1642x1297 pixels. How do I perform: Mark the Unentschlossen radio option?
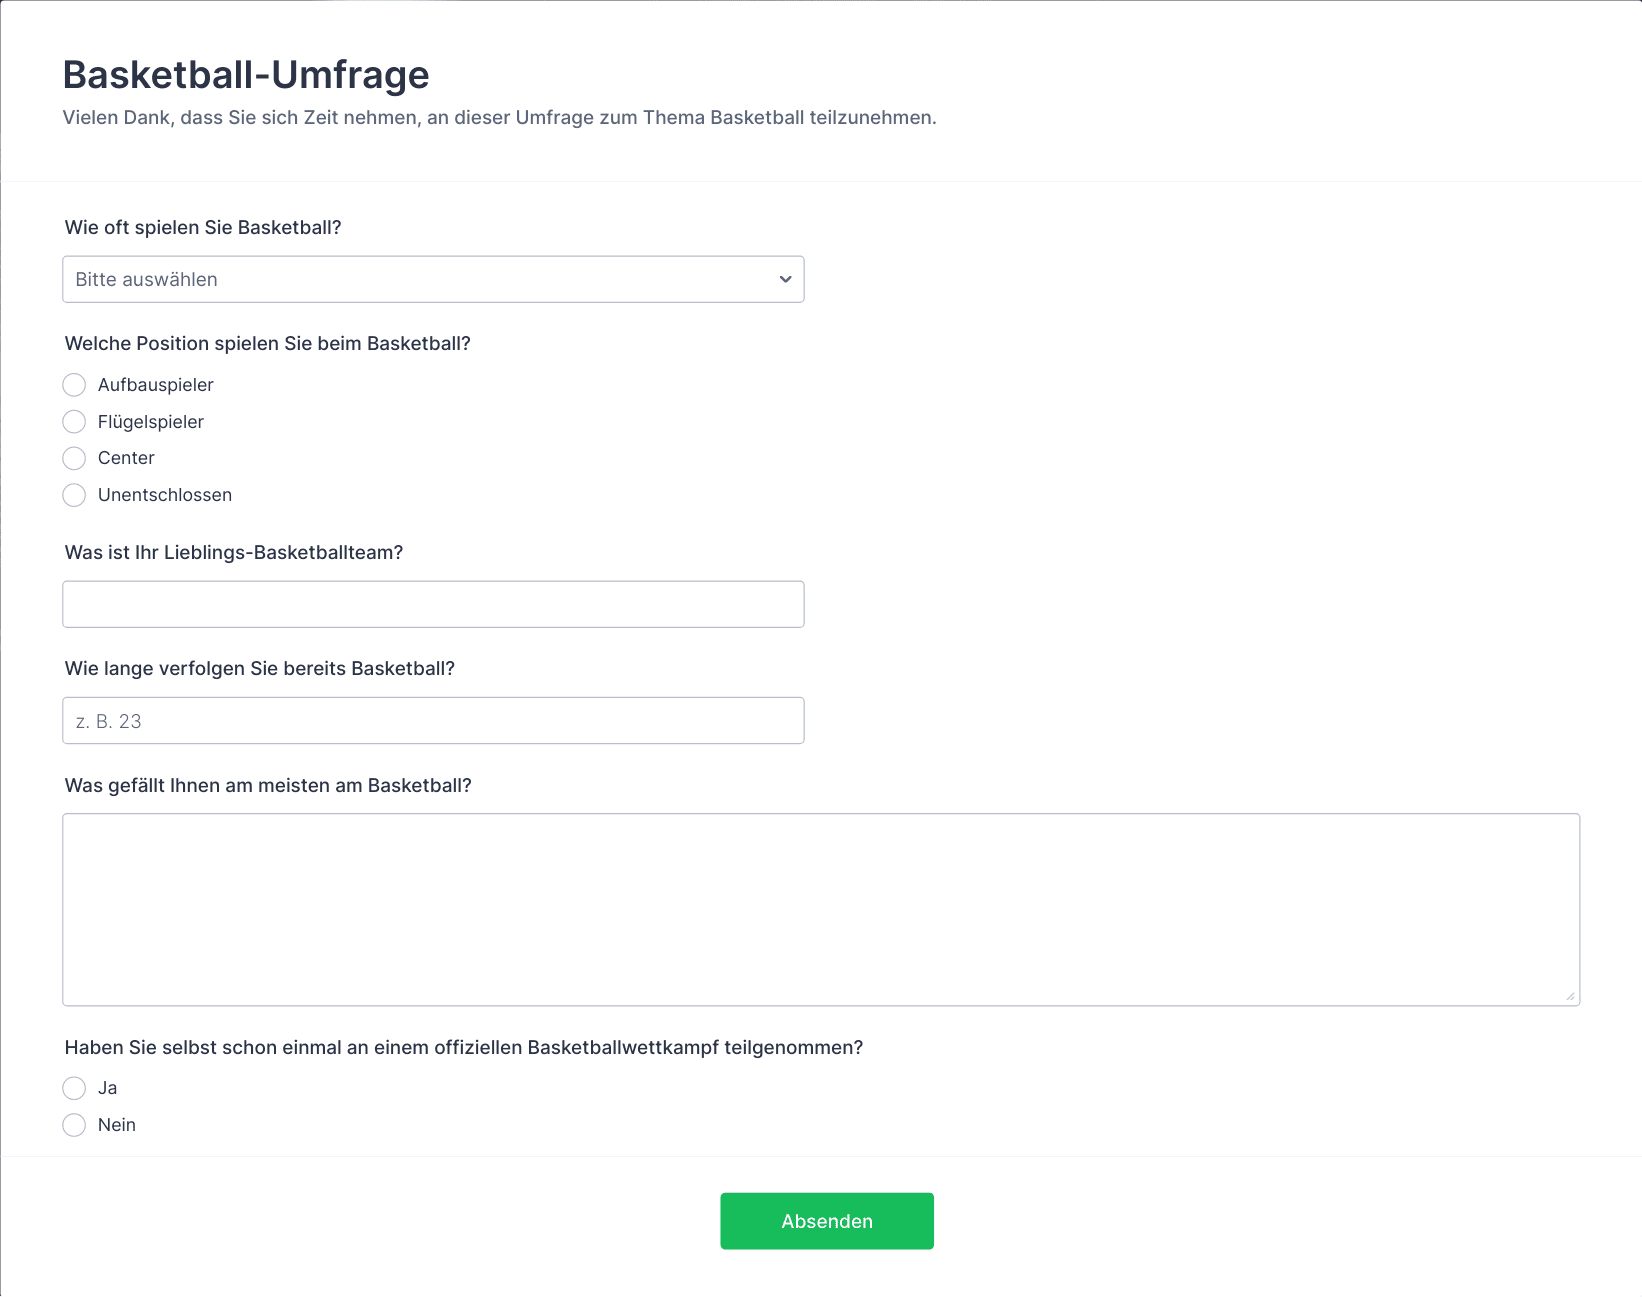74,495
